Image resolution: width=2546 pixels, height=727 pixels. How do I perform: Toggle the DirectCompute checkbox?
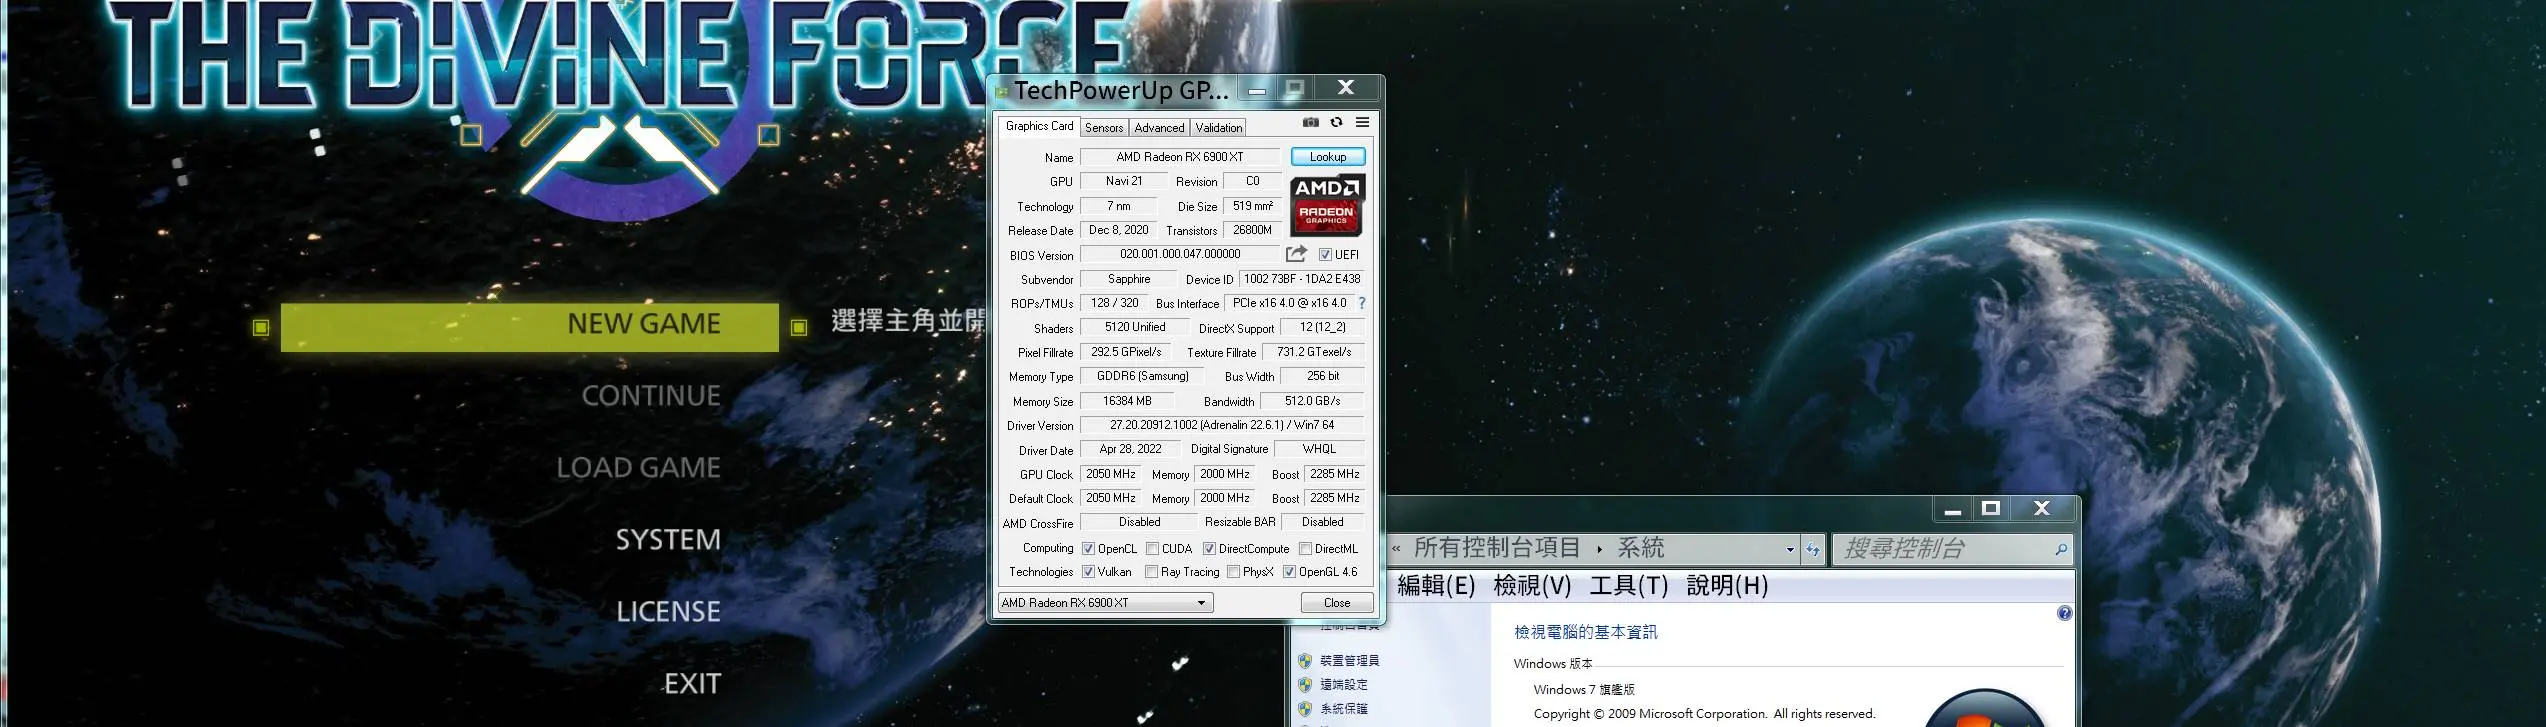(x=1209, y=548)
